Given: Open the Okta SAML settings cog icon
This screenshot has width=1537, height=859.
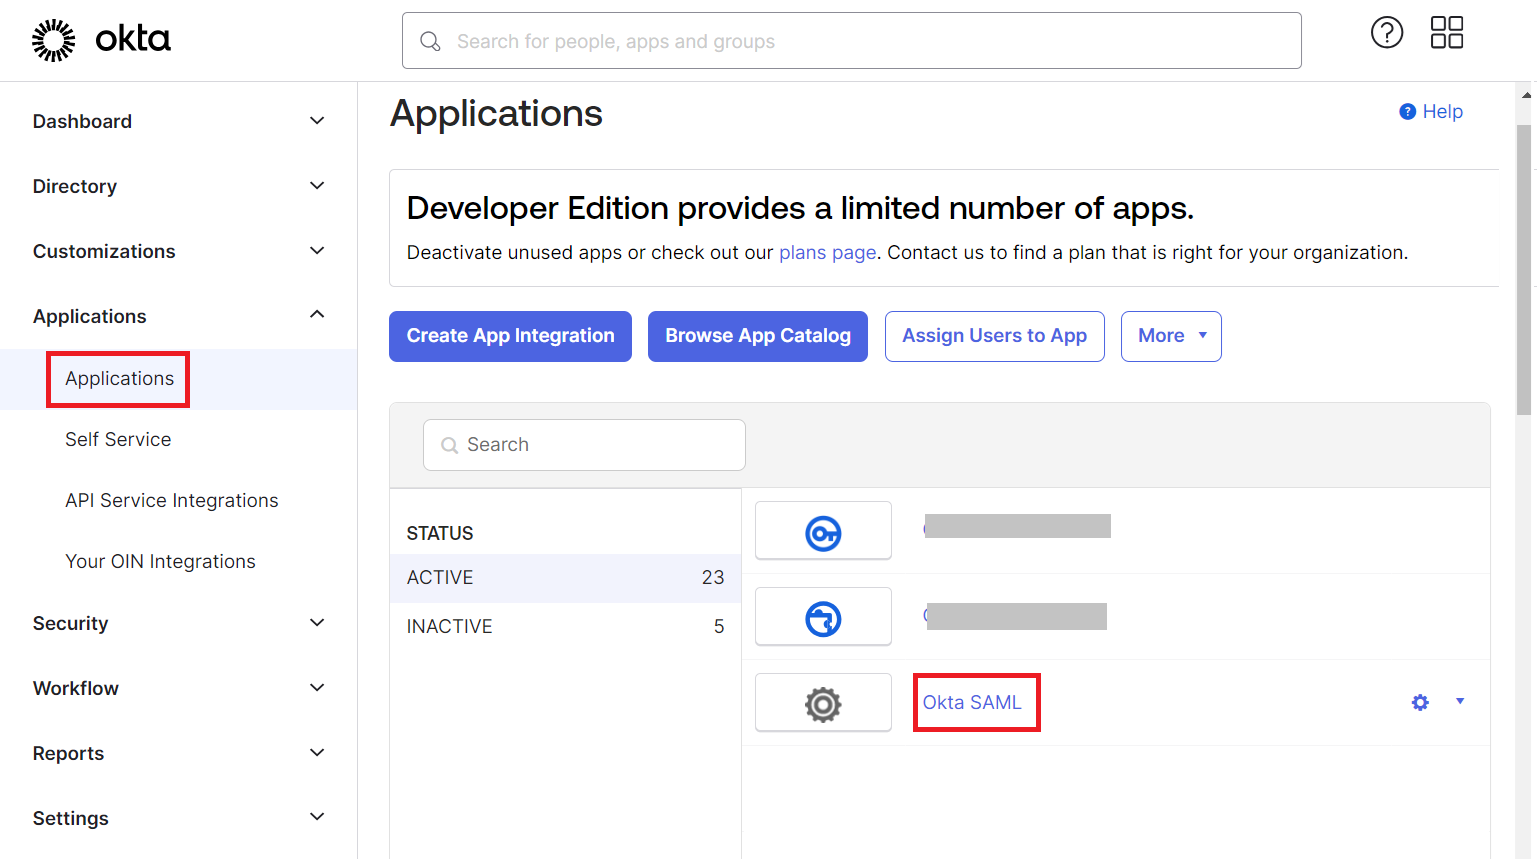Looking at the screenshot, I should (x=1420, y=703).
